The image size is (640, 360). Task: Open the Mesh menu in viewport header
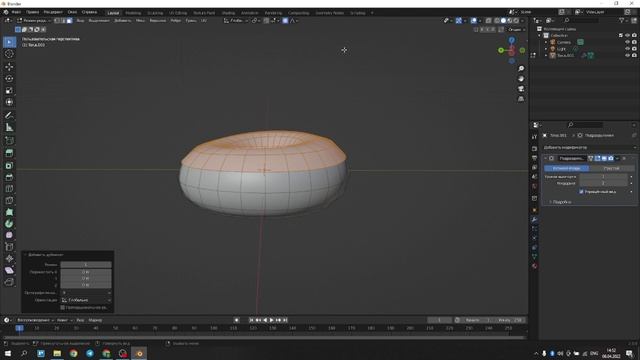click(140, 20)
